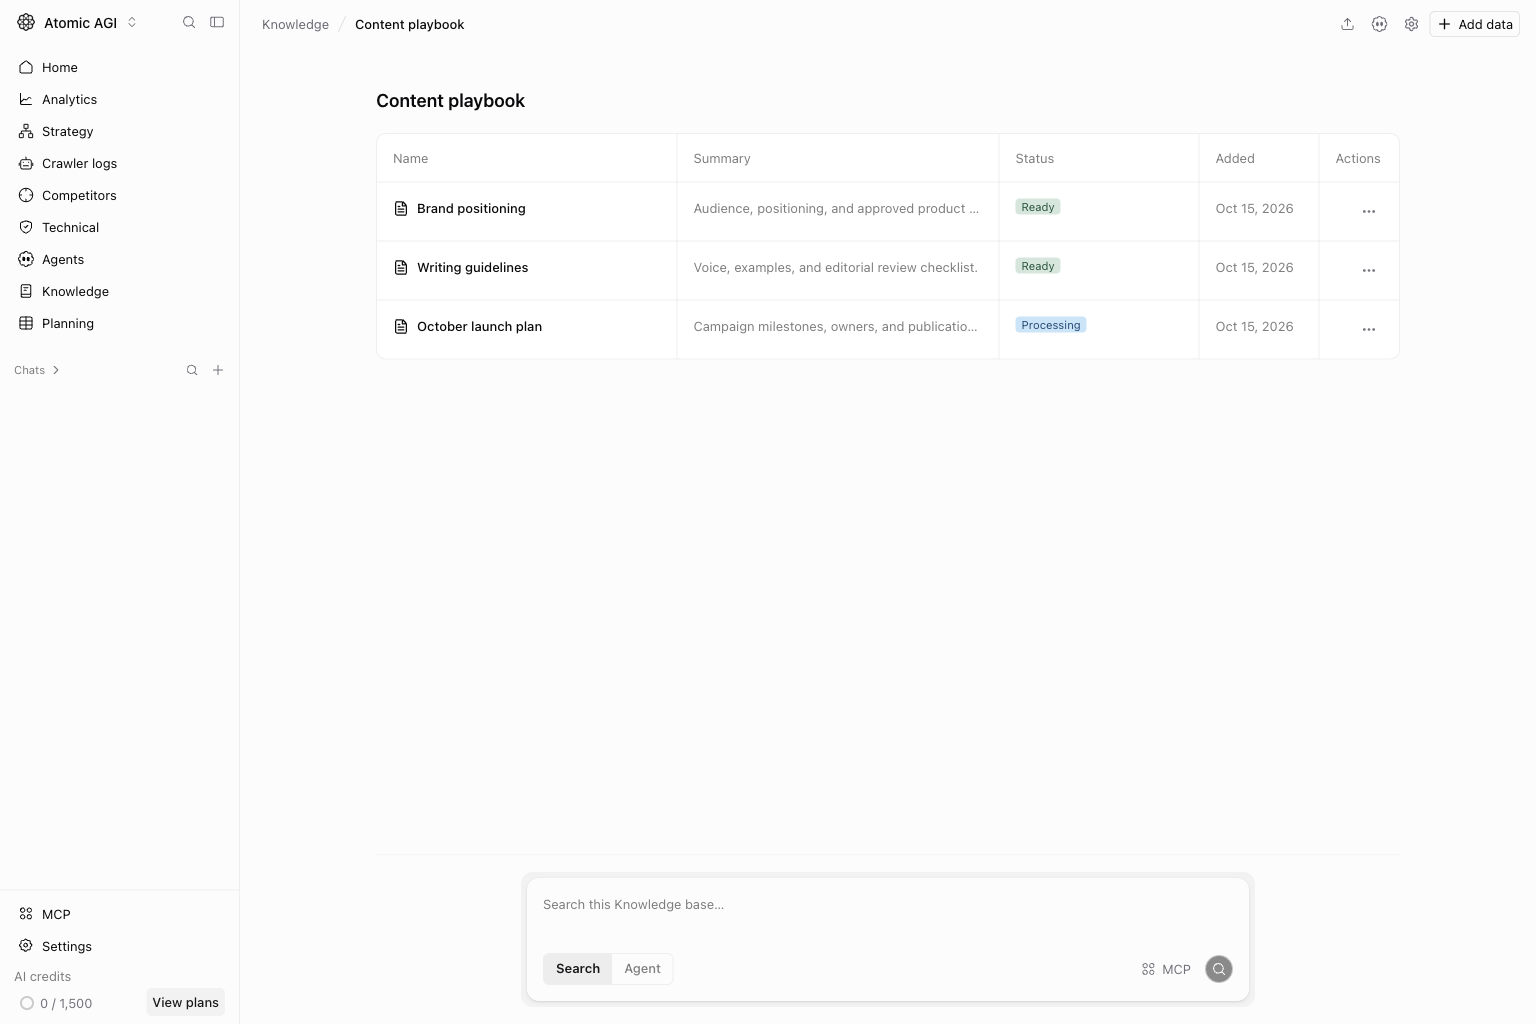The height and width of the screenshot is (1024, 1536).
Task: Click the Add data button
Action: point(1474,24)
